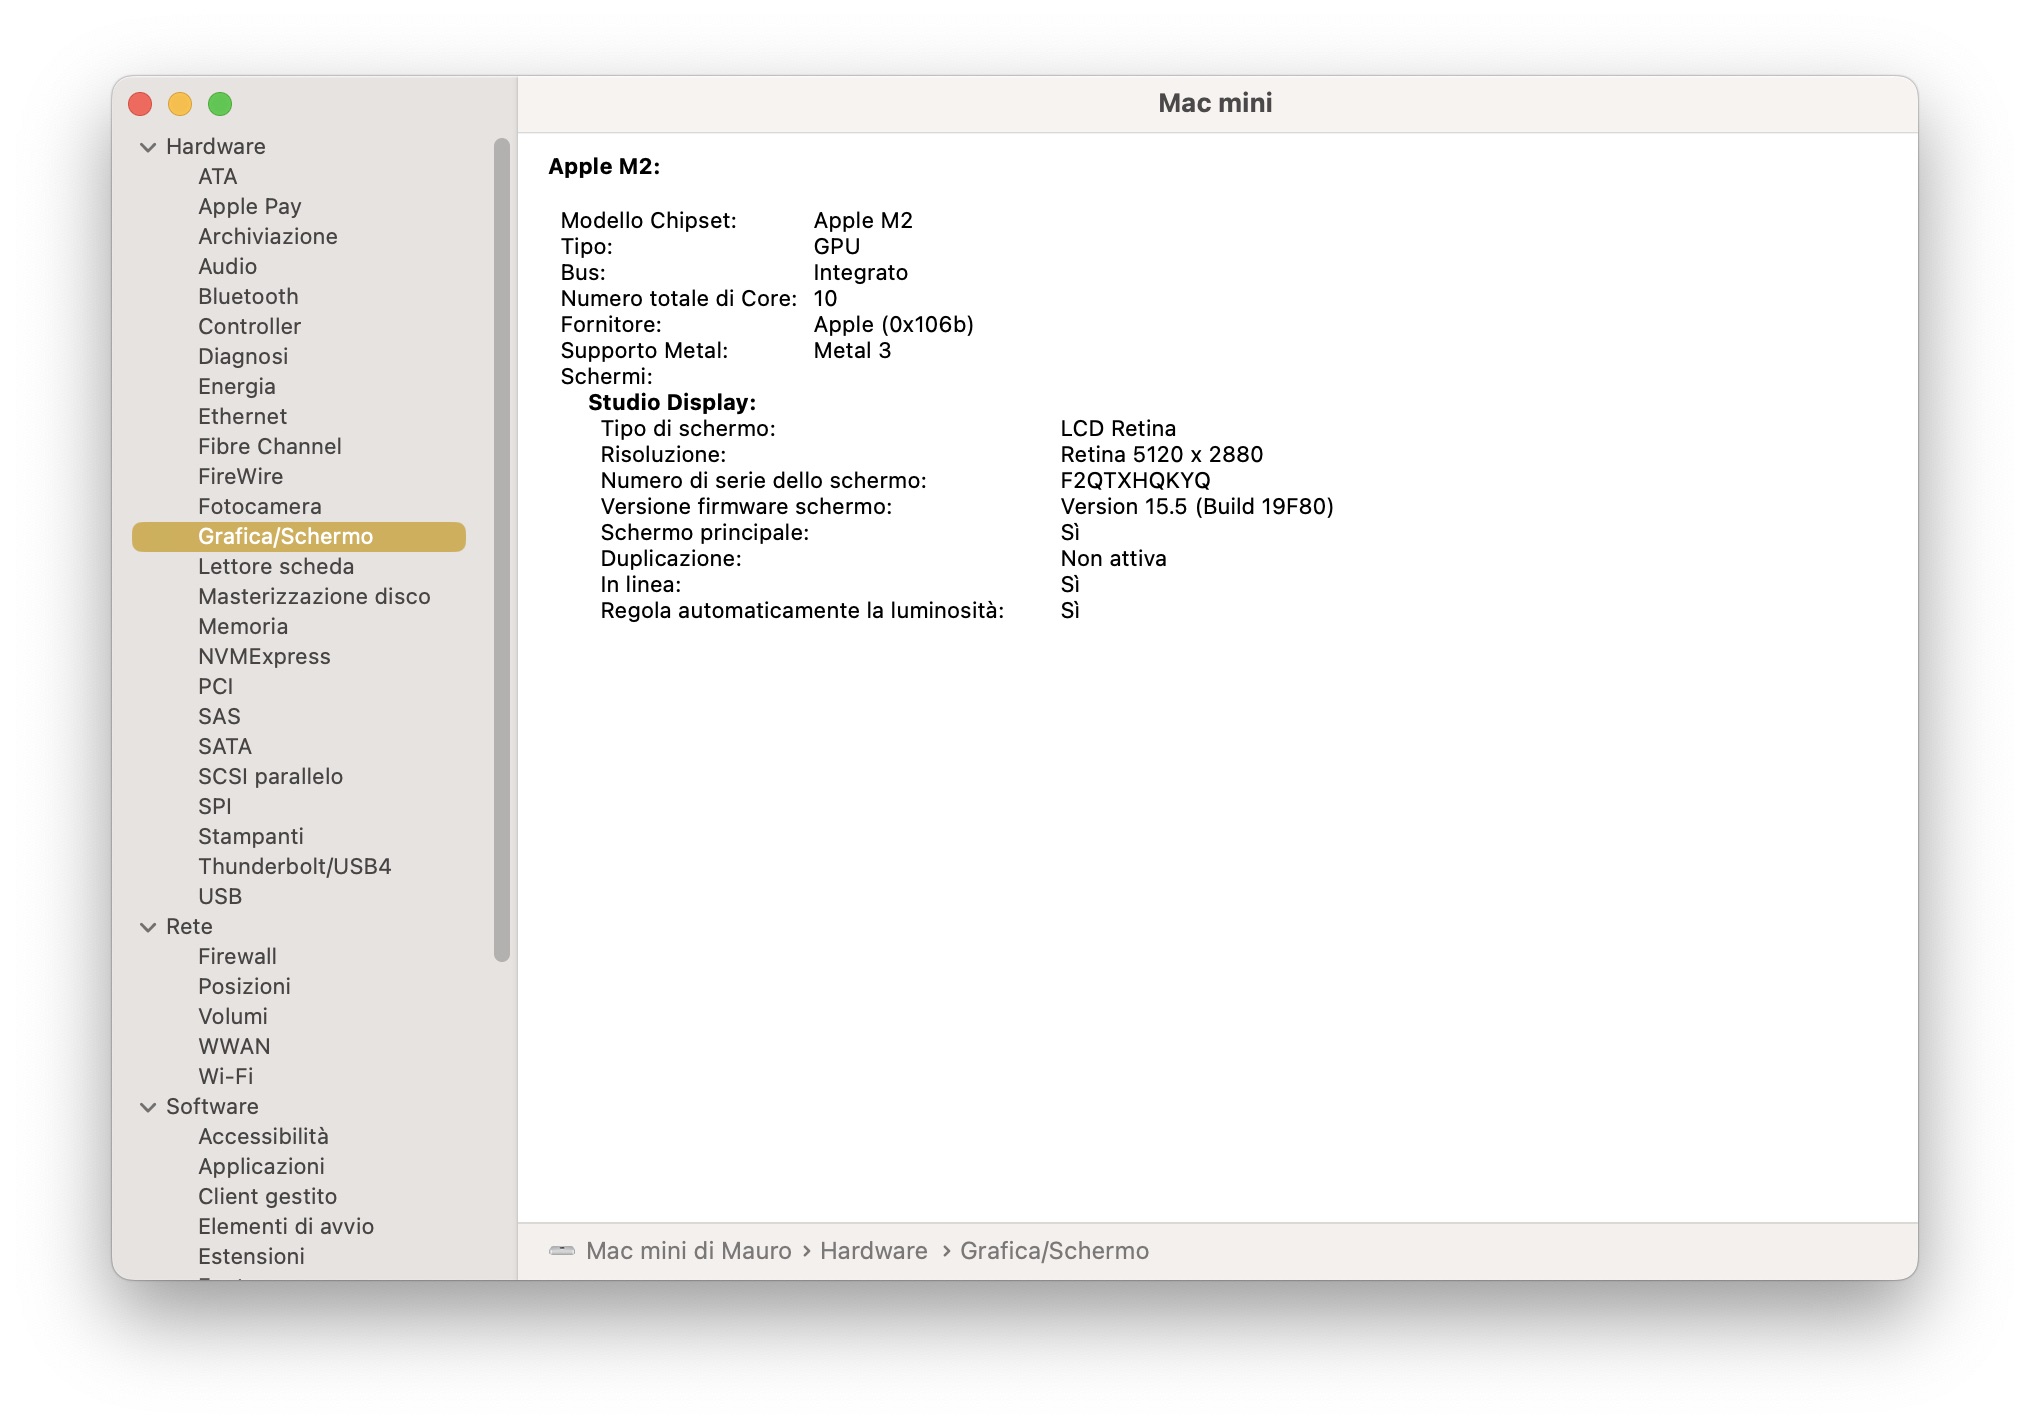This screenshot has width=2030, height=1428.
Task: Click the yellow minimize window button
Action: pyautogui.click(x=180, y=104)
